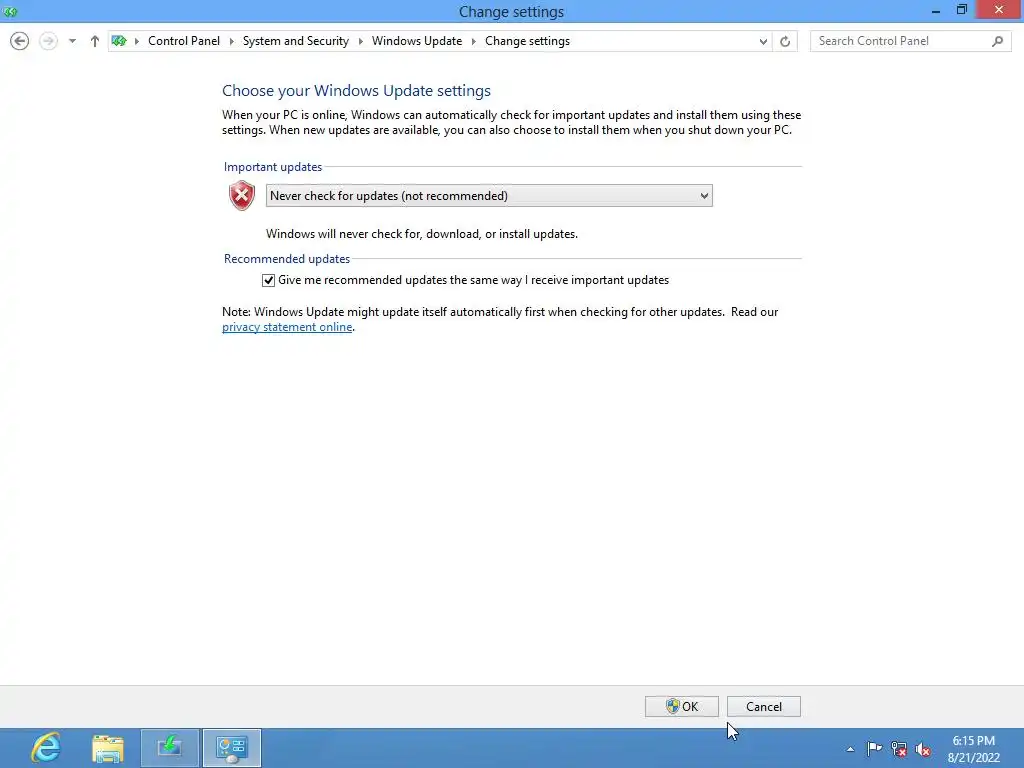Click the Forward navigation arrow
Screen dimensions: 1024x768
point(48,41)
